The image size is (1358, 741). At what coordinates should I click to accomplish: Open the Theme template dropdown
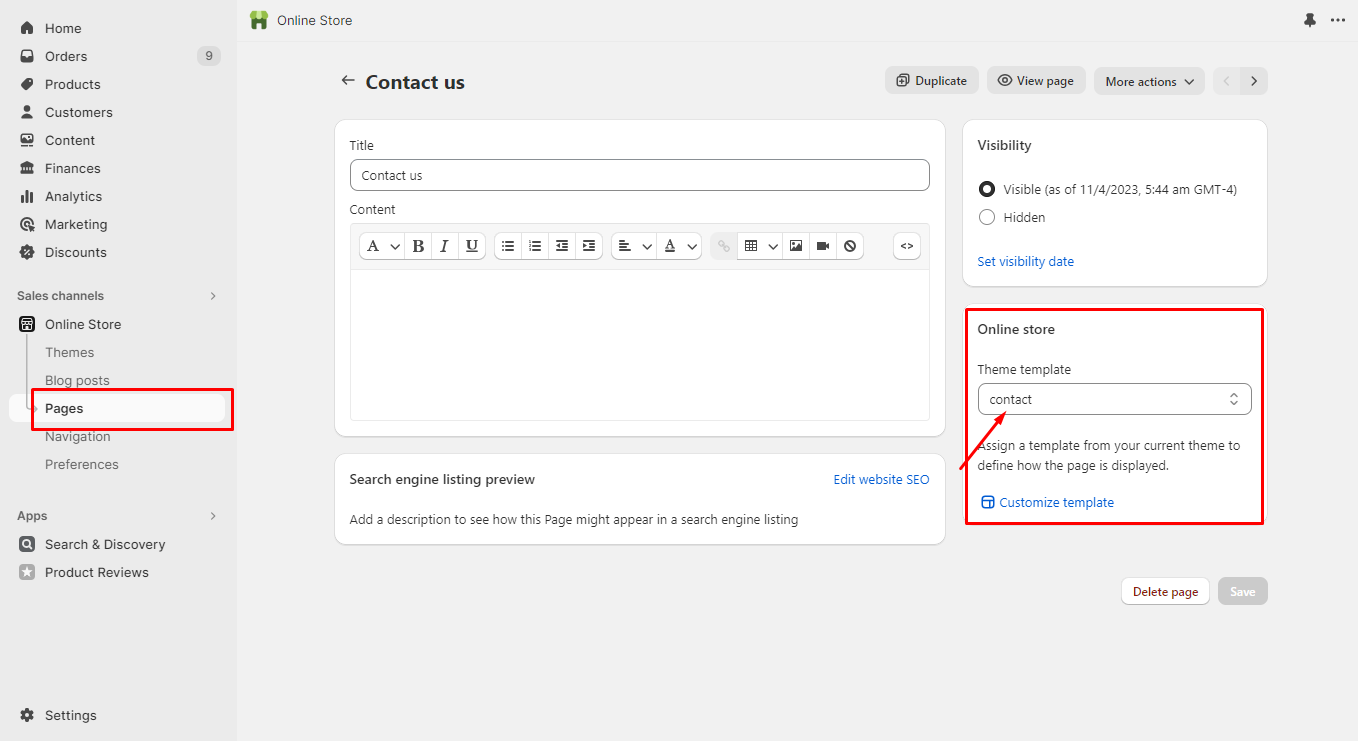[x=1114, y=399]
